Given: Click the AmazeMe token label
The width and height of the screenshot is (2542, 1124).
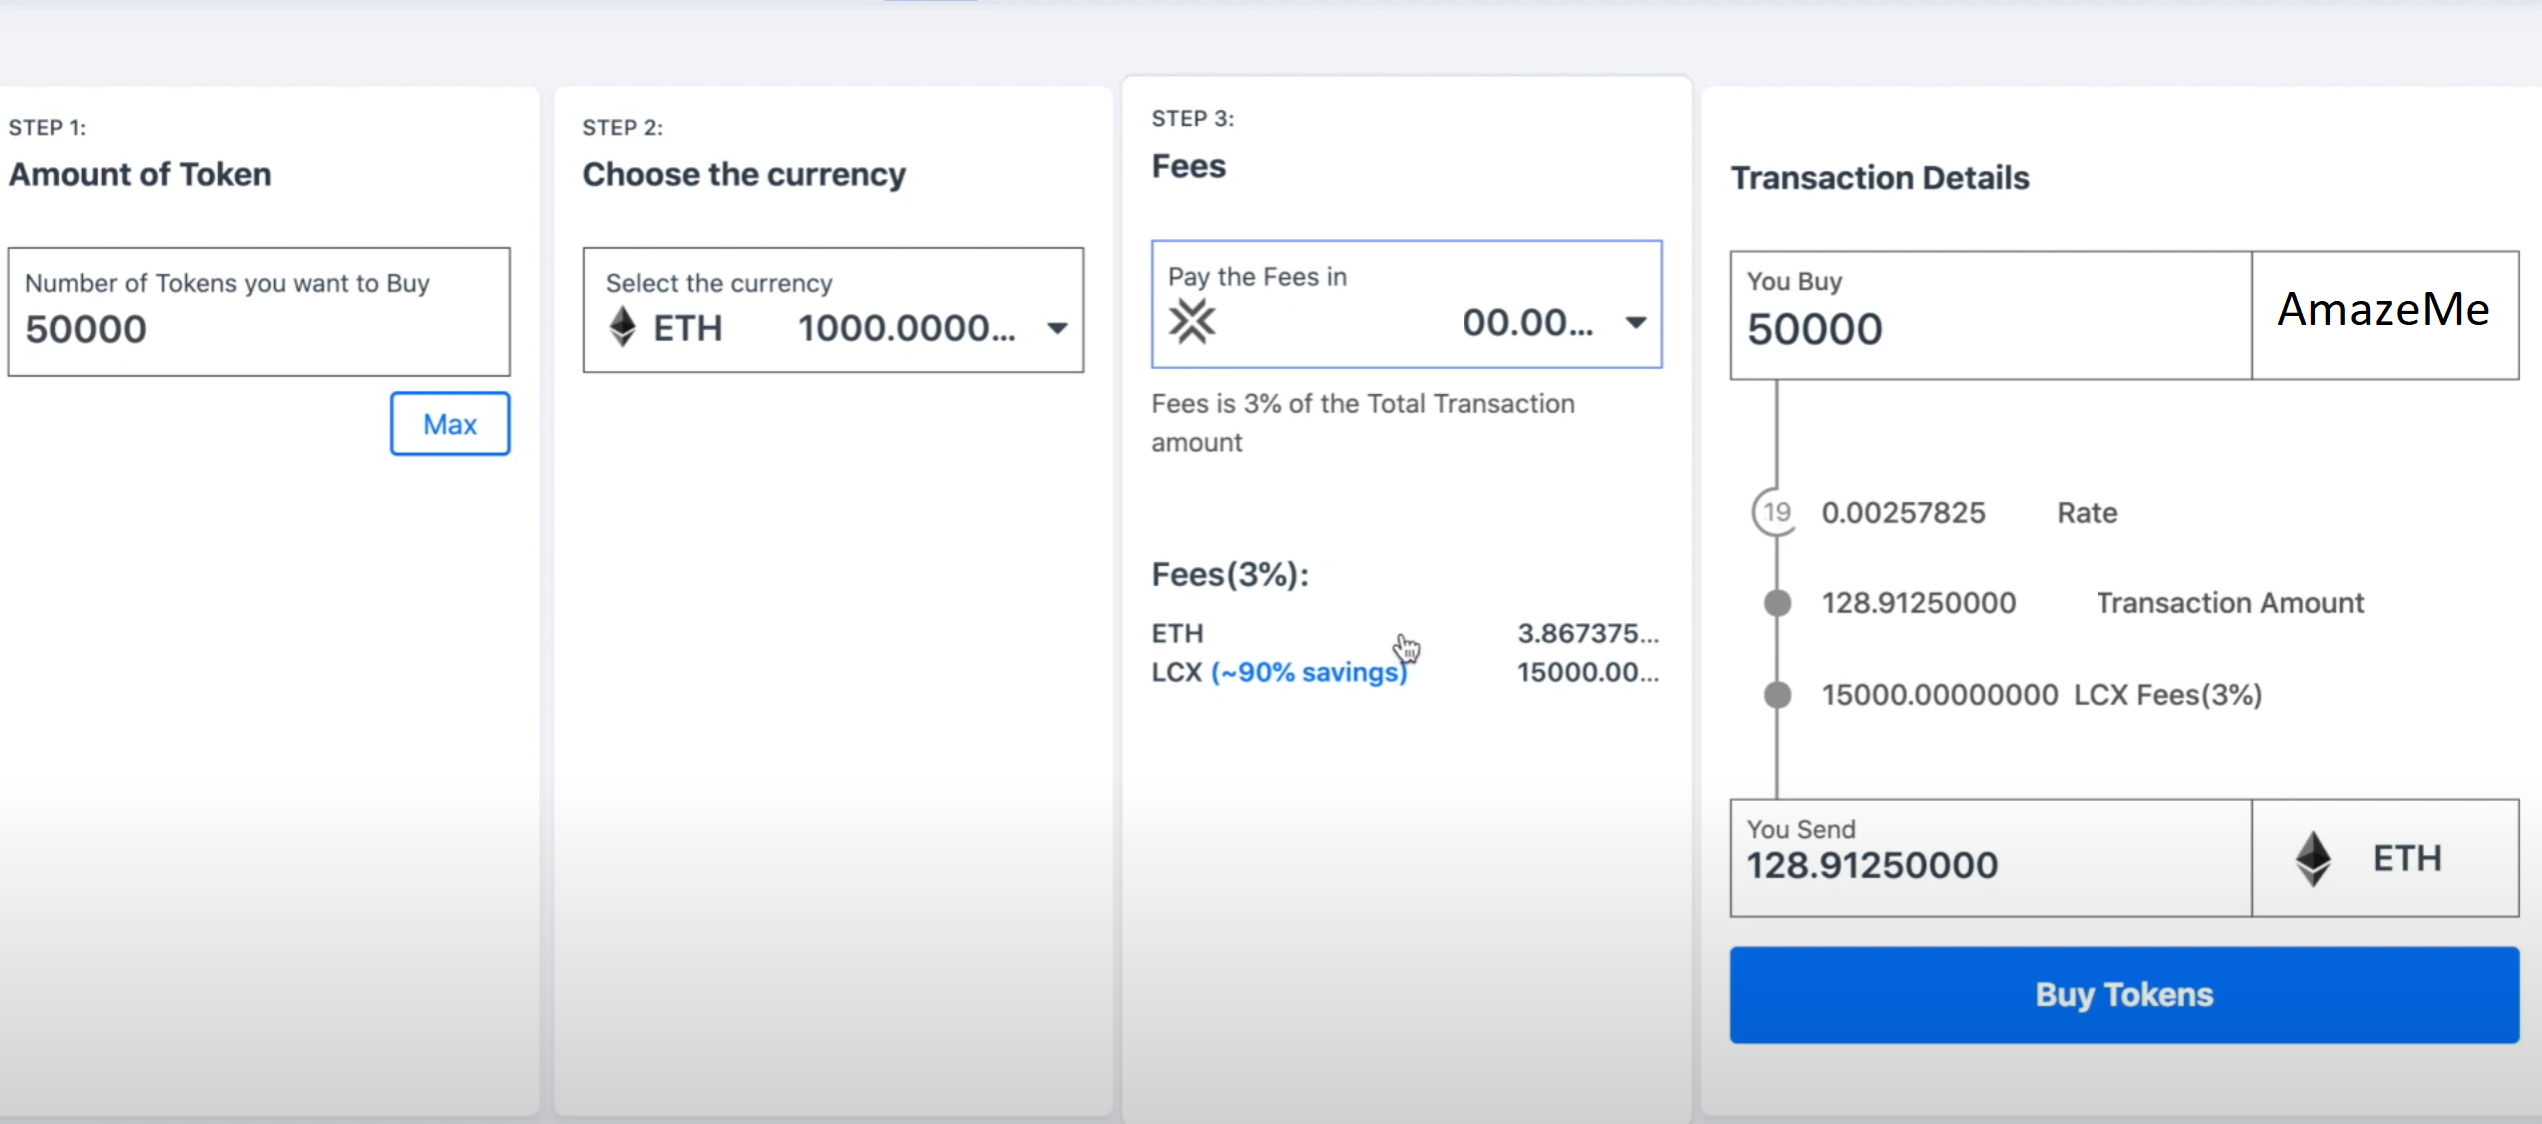Looking at the screenshot, I should (x=2384, y=309).
